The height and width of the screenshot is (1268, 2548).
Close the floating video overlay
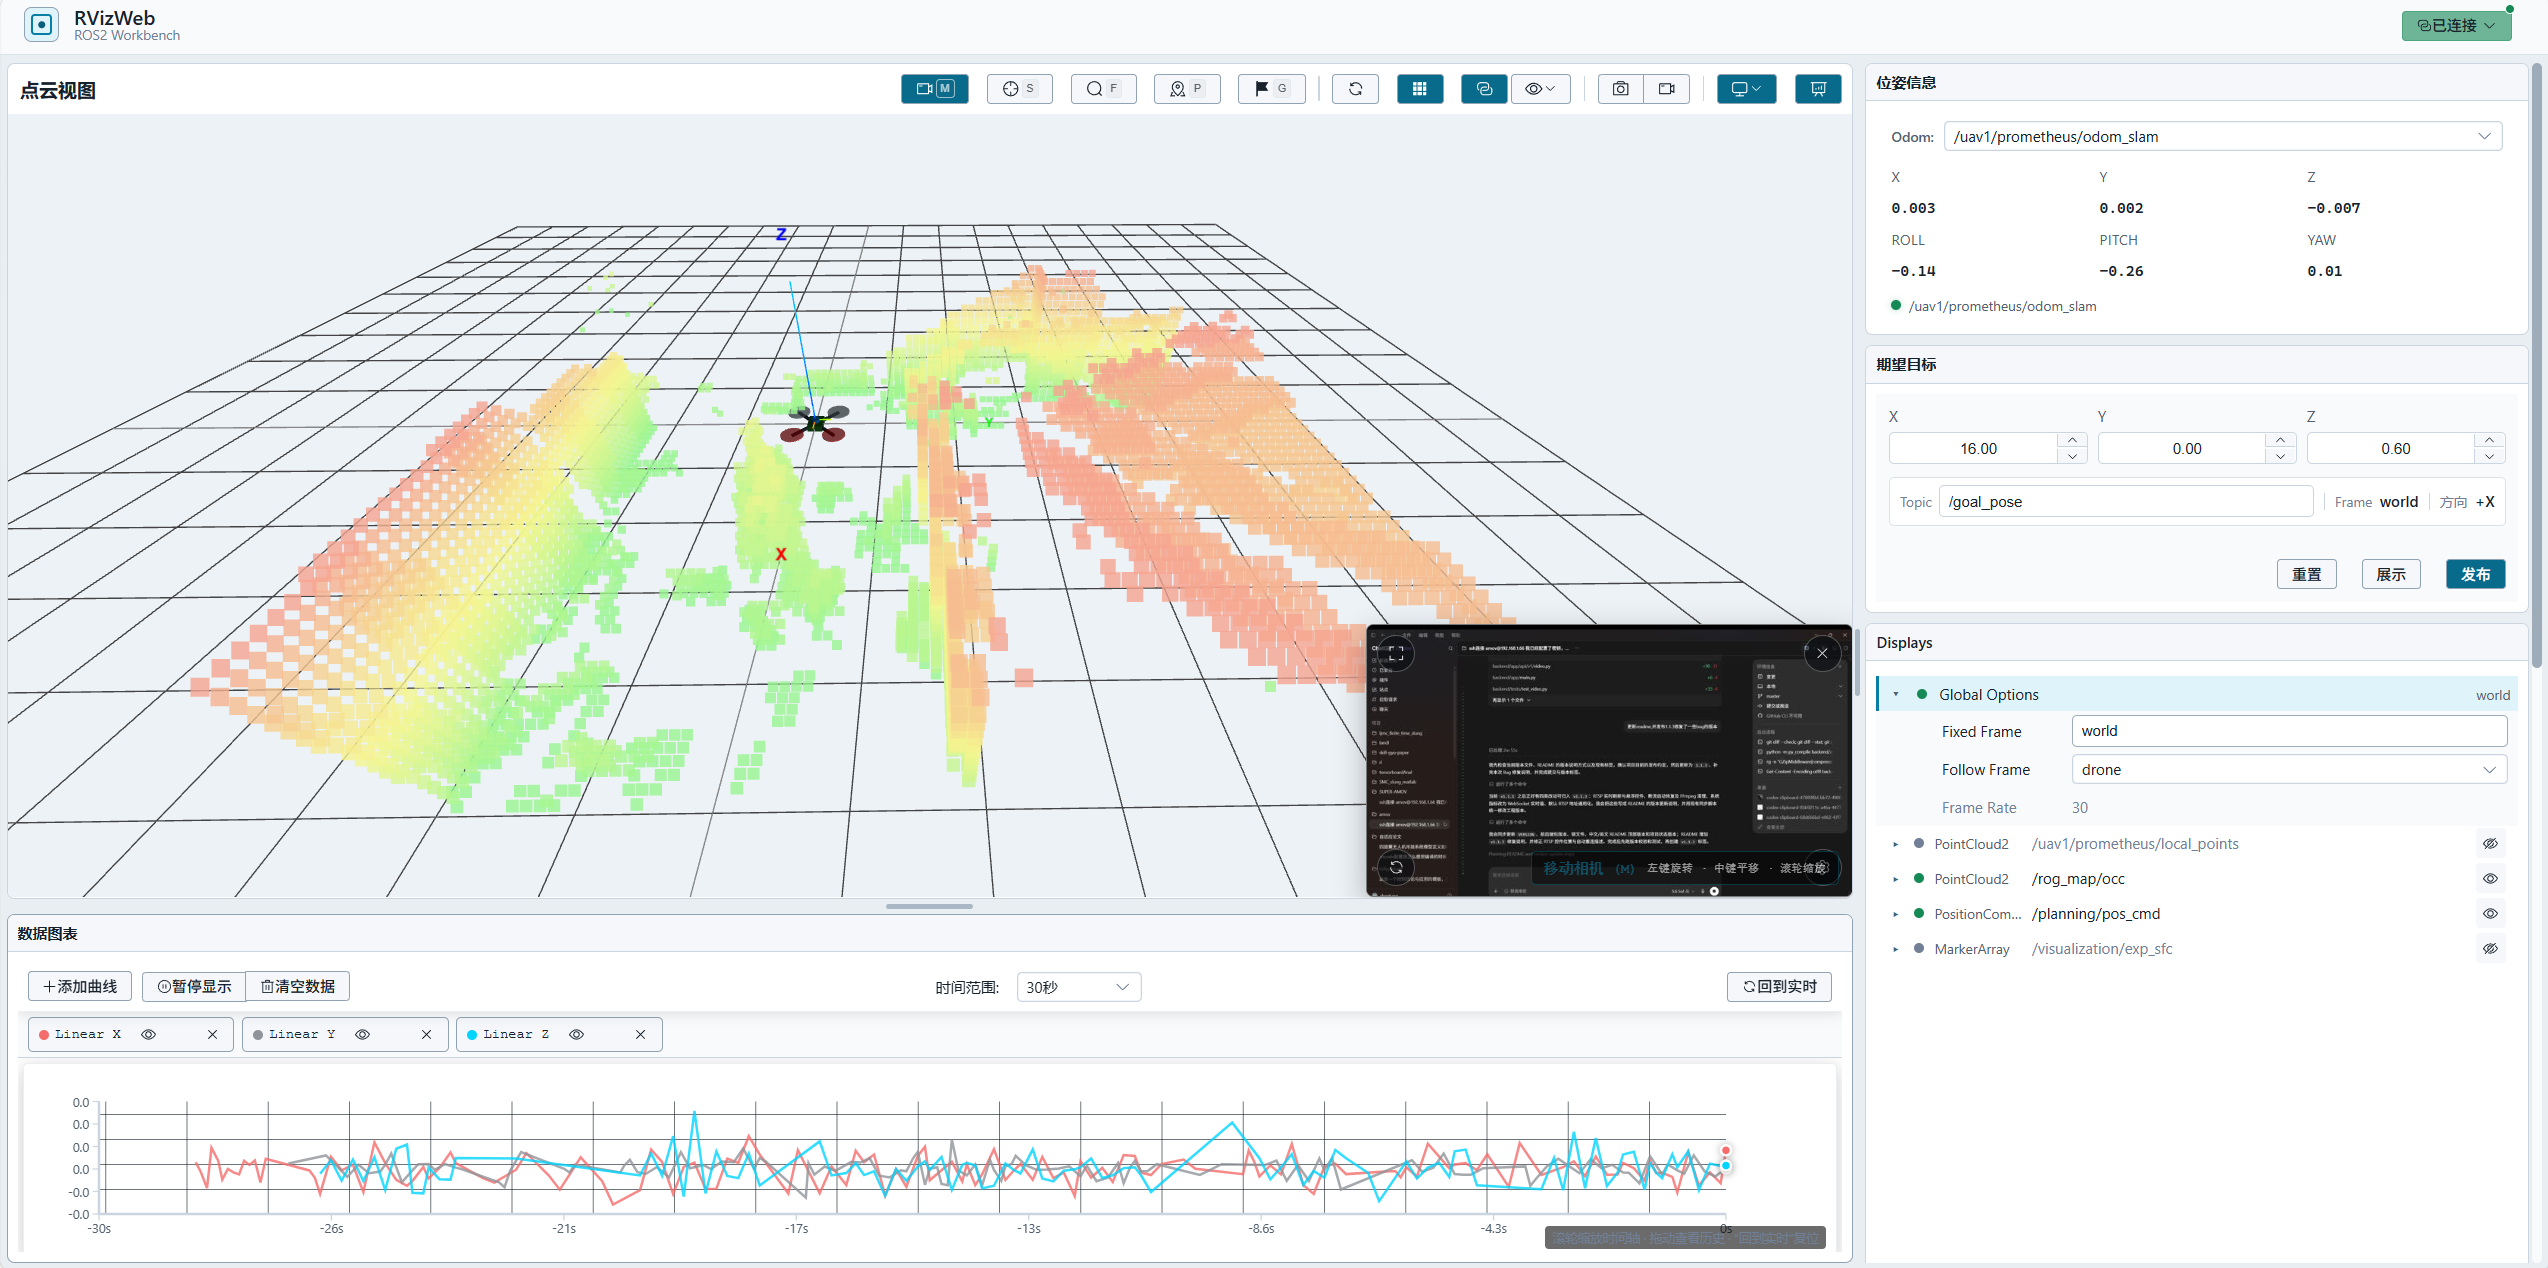pyautogui.click(x=1822, y=654)
